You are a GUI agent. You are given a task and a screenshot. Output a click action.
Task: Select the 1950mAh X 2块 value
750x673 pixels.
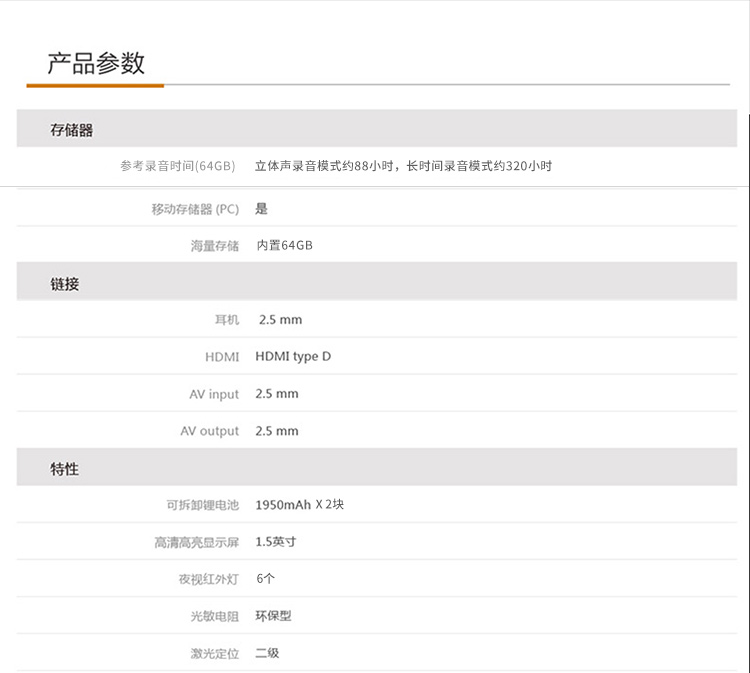(x=300, y=505)
